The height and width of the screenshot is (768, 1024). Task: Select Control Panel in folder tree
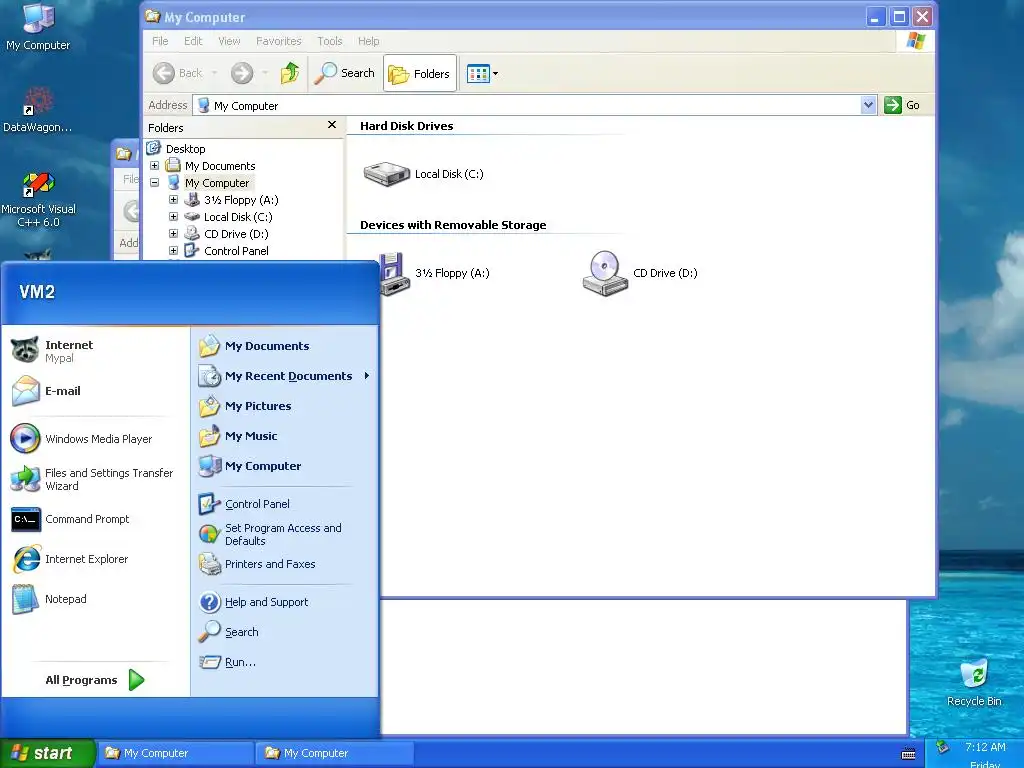point(236,251)
